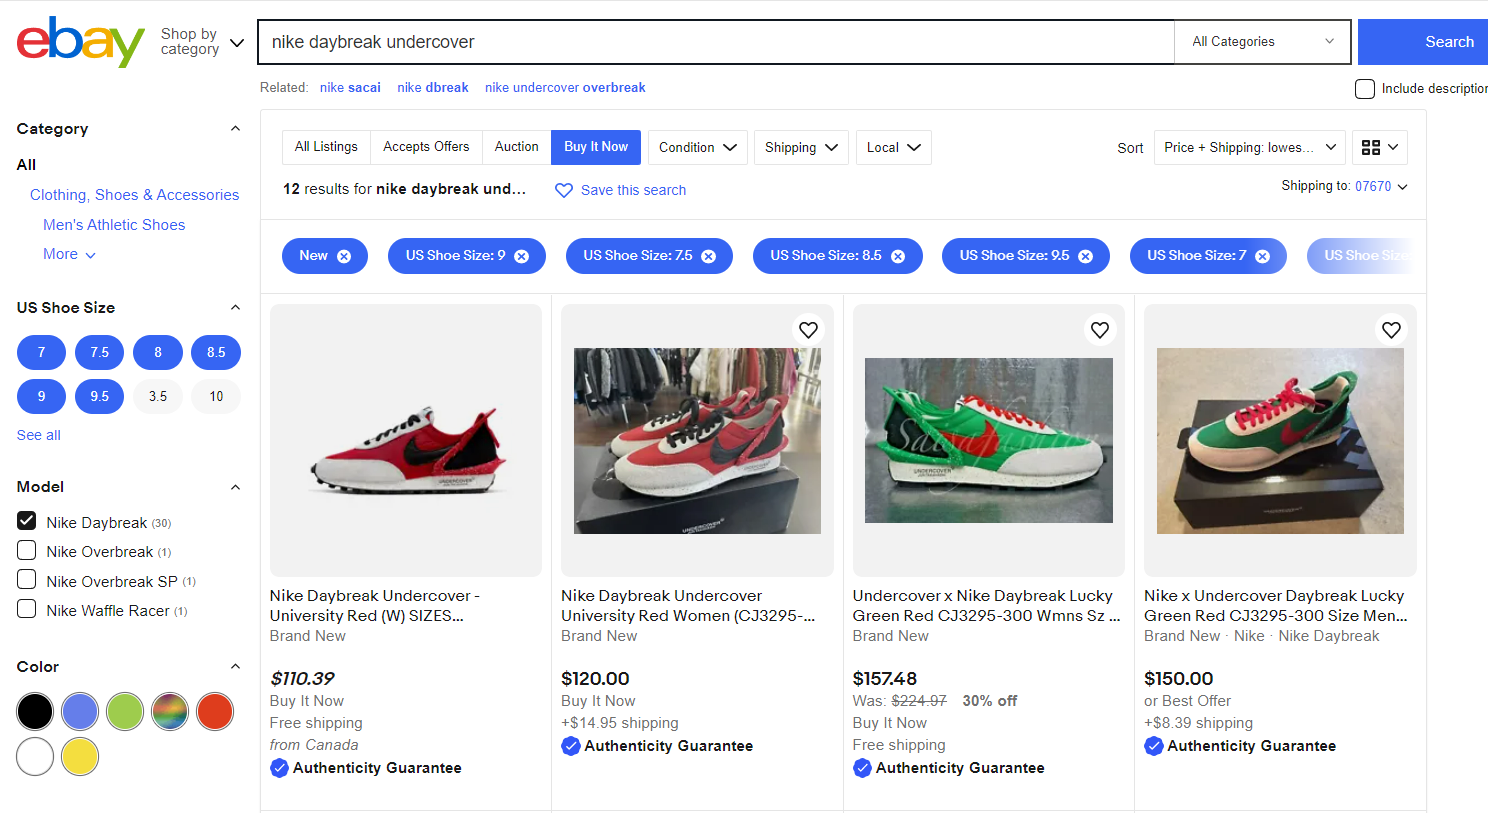The width and height of the screenshot is (1488, 813).
Task: Click the eBay logo
Action: [81, 42]
